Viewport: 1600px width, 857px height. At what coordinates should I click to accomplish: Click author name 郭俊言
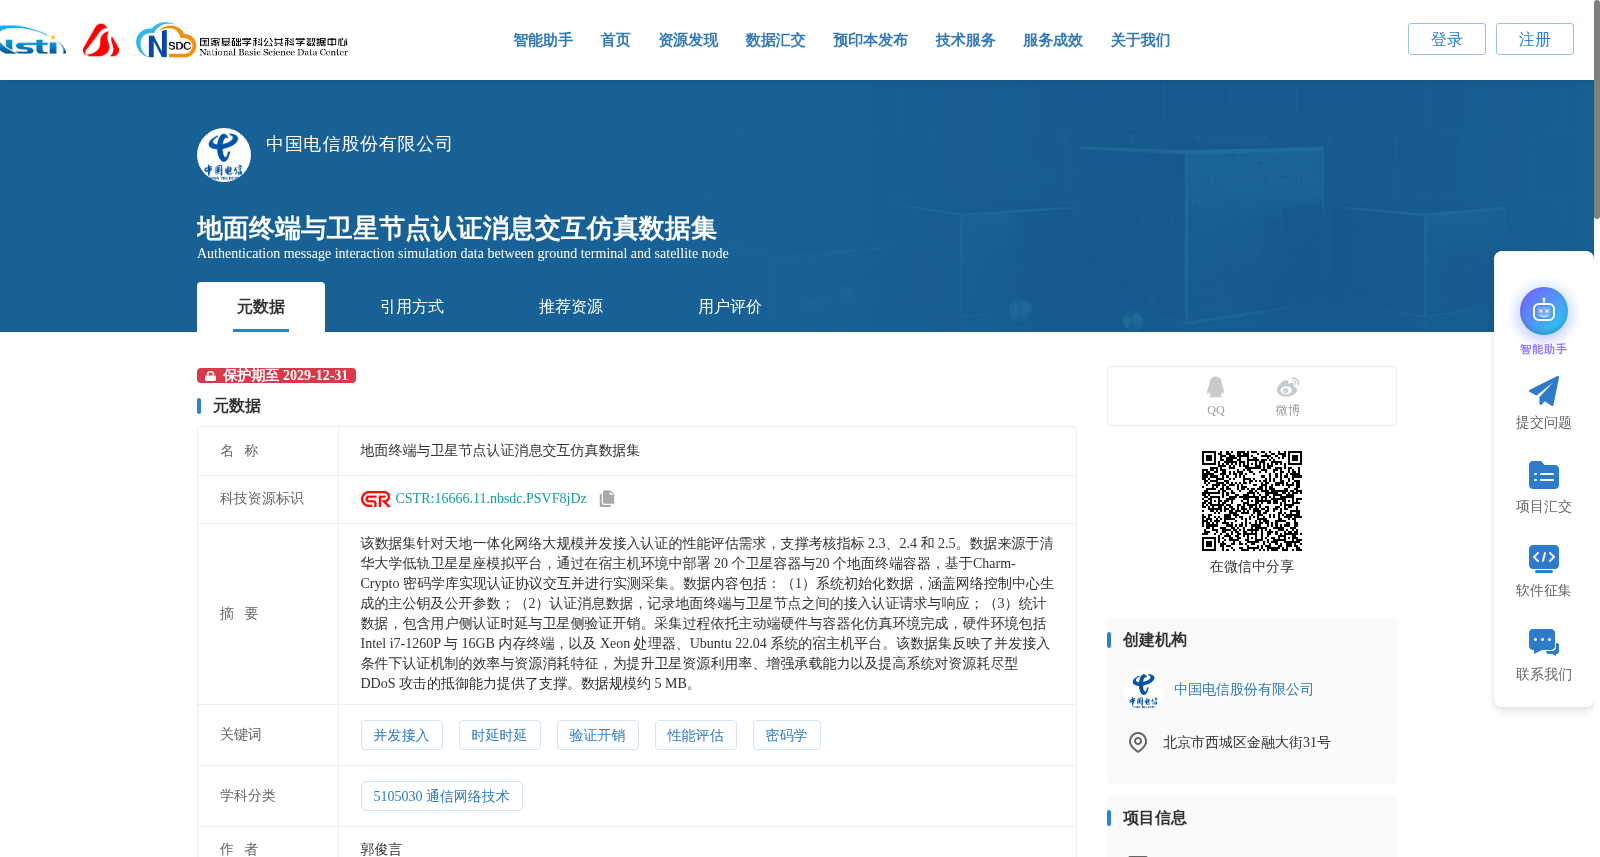tap(381, 849)
